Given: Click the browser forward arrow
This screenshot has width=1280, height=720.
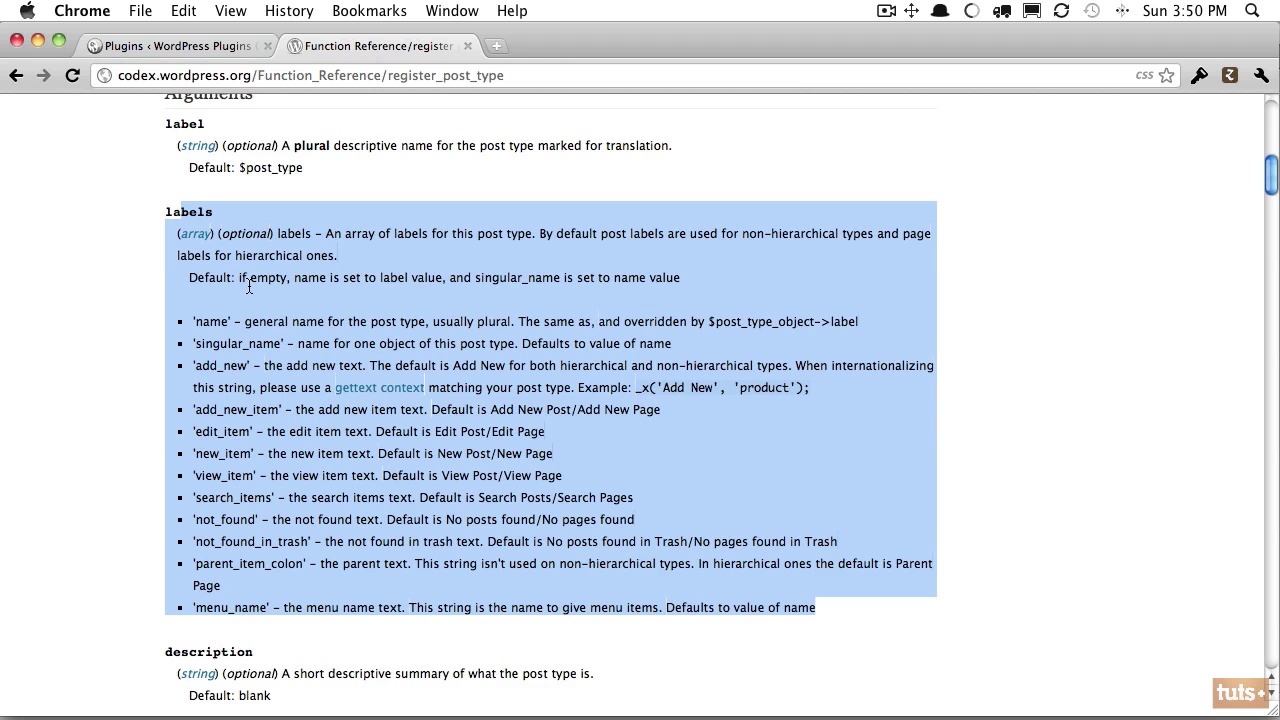Looking at the screenshot, I should (43, 75).
